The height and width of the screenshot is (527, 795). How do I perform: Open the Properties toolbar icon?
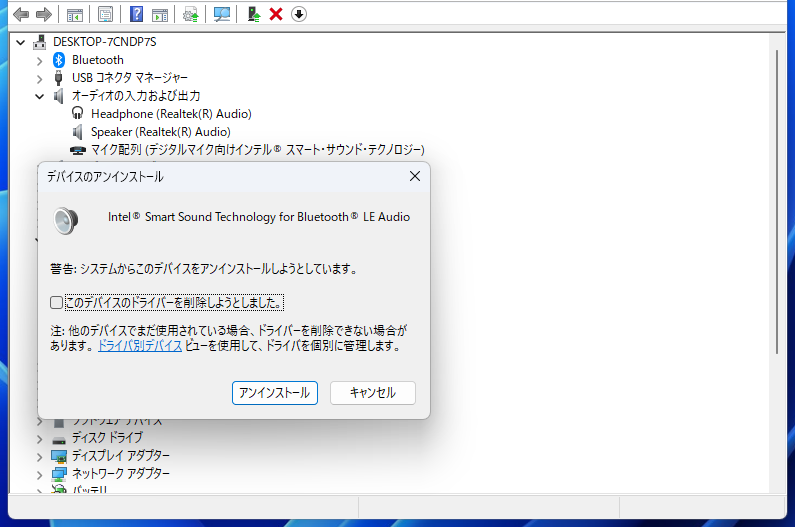pos(105,15)
